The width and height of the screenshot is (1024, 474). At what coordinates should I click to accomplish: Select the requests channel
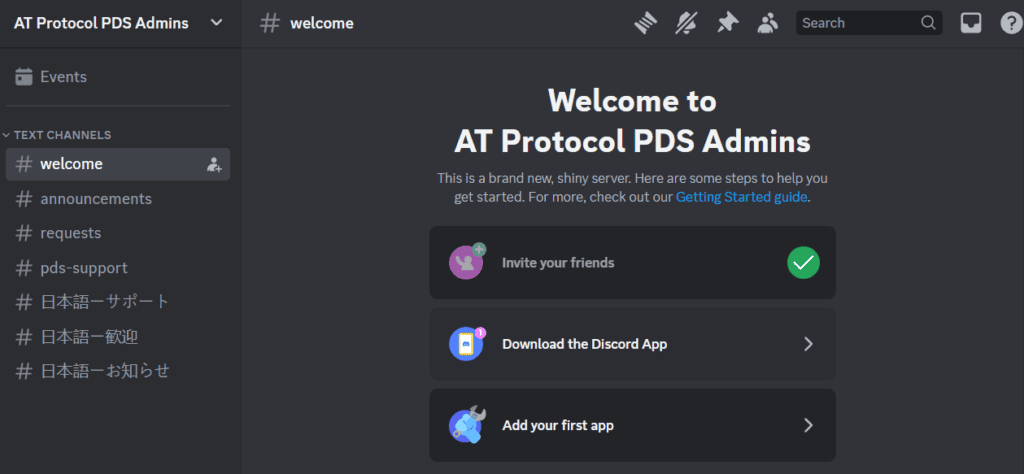[118, 233]
